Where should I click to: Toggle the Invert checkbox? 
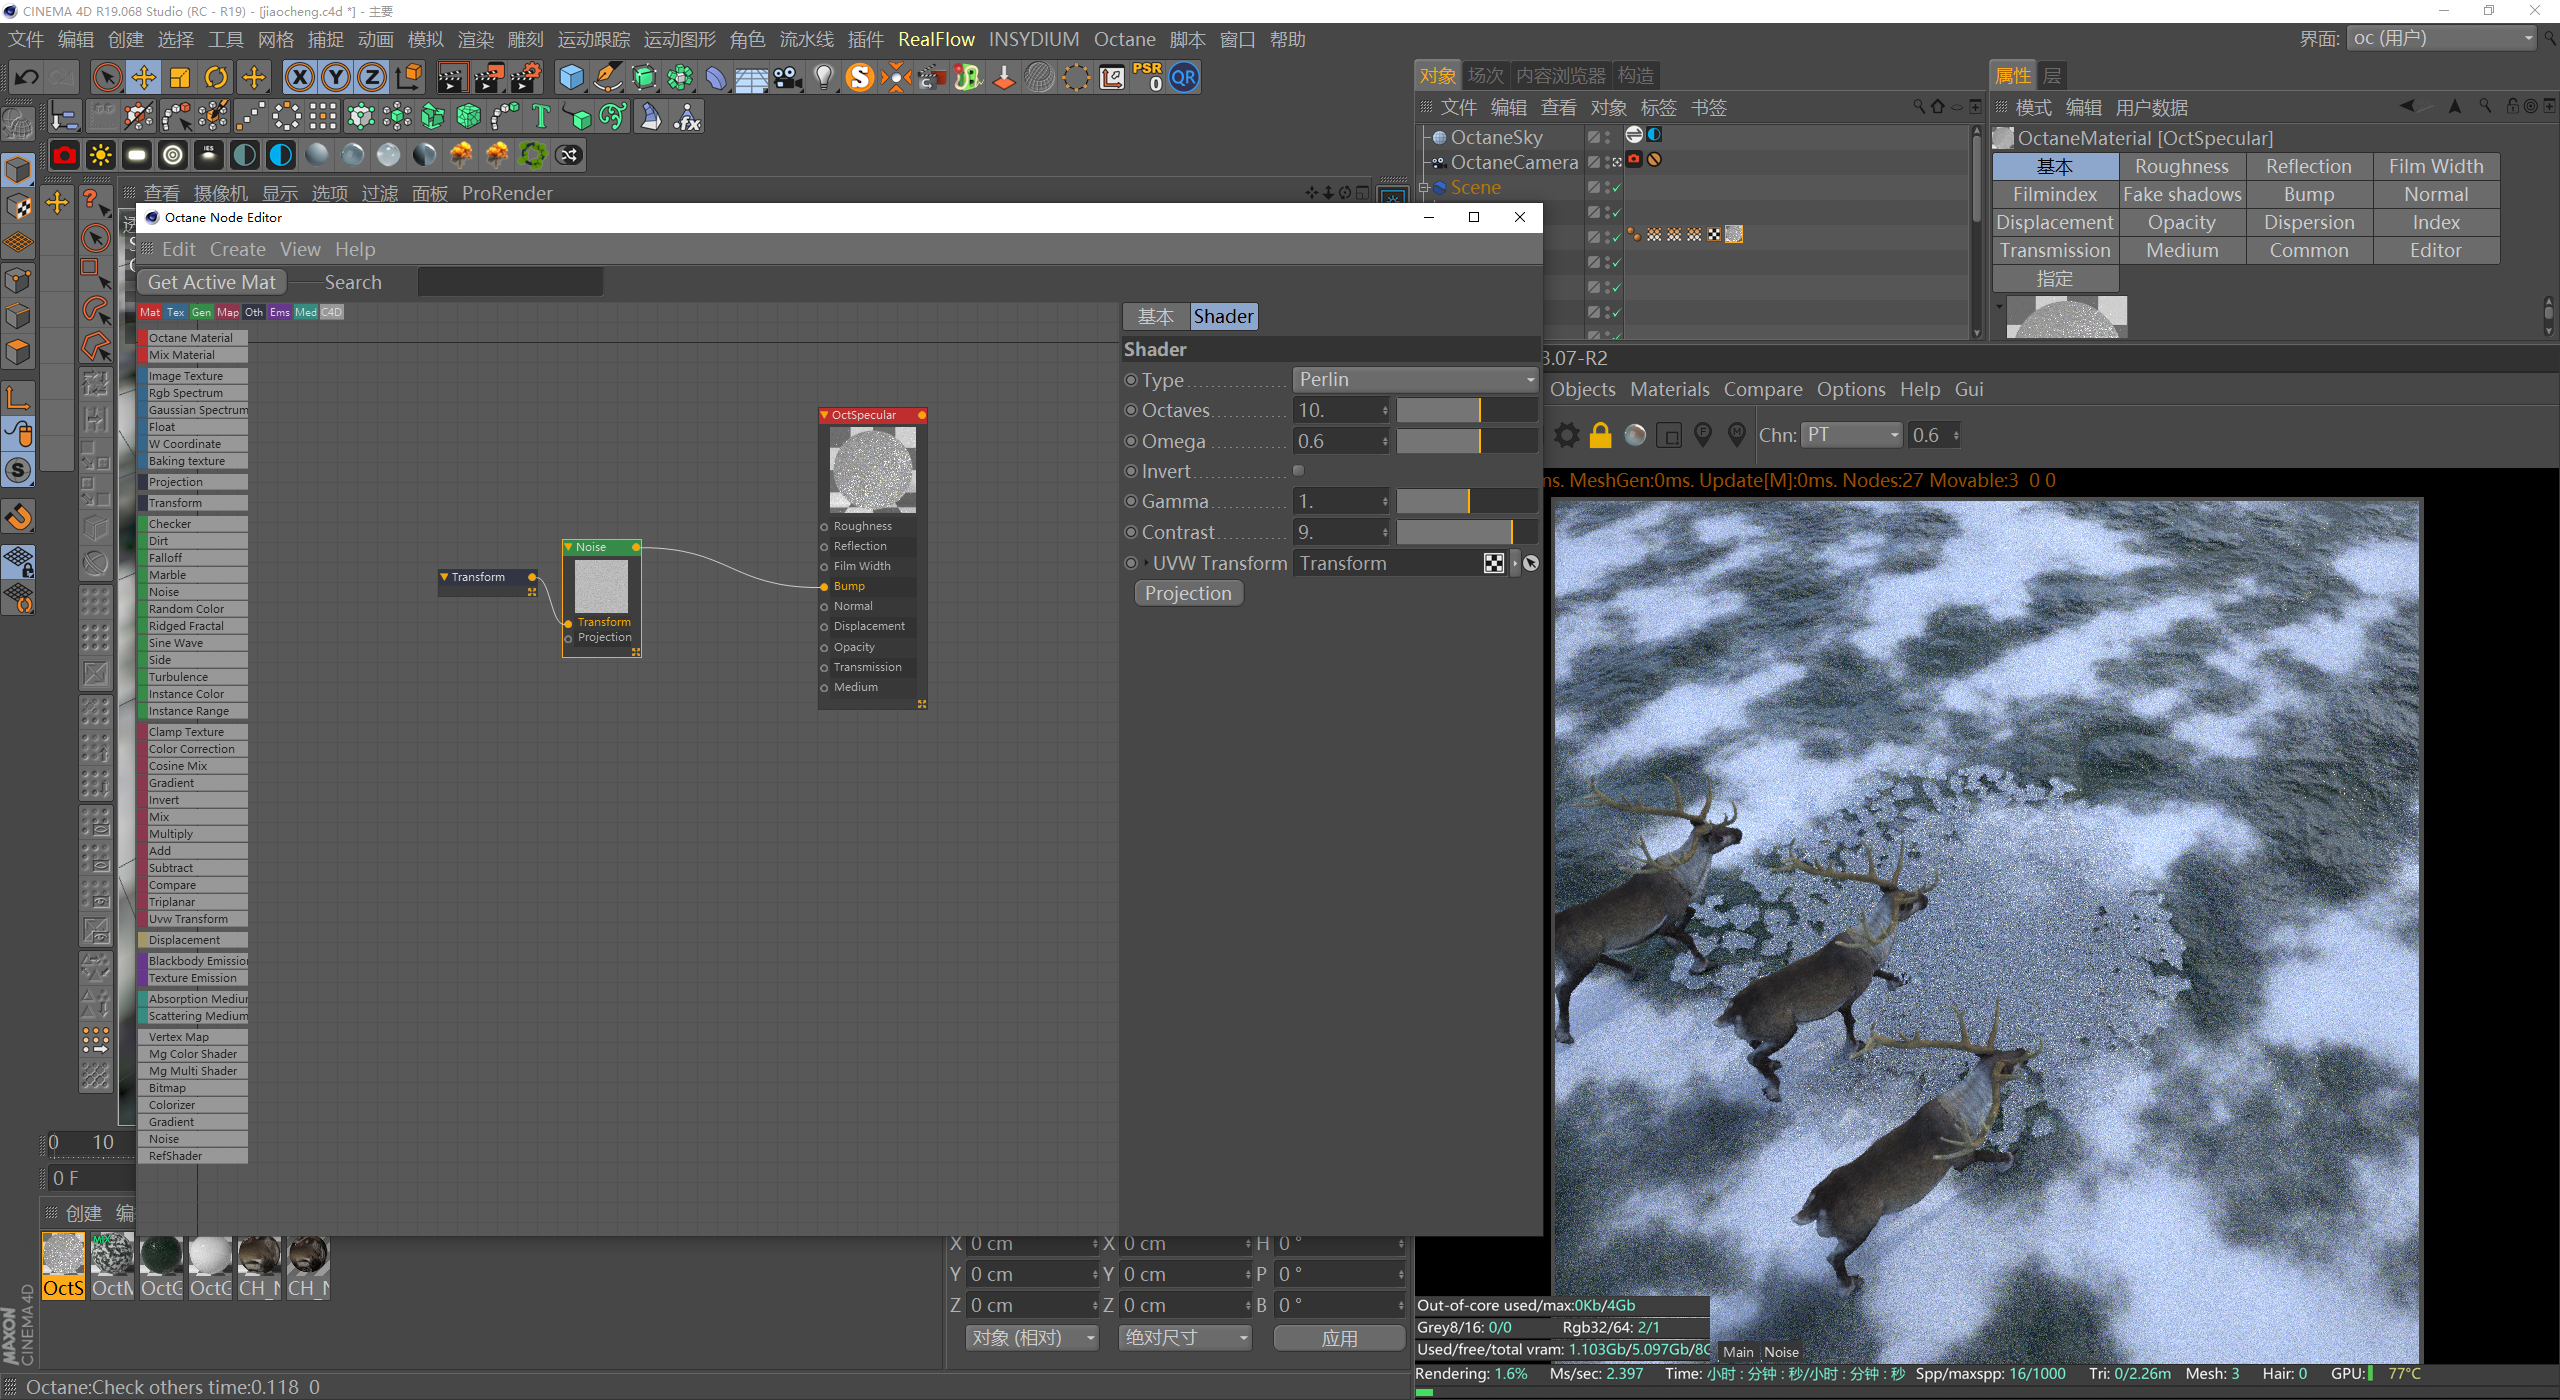1299,471
